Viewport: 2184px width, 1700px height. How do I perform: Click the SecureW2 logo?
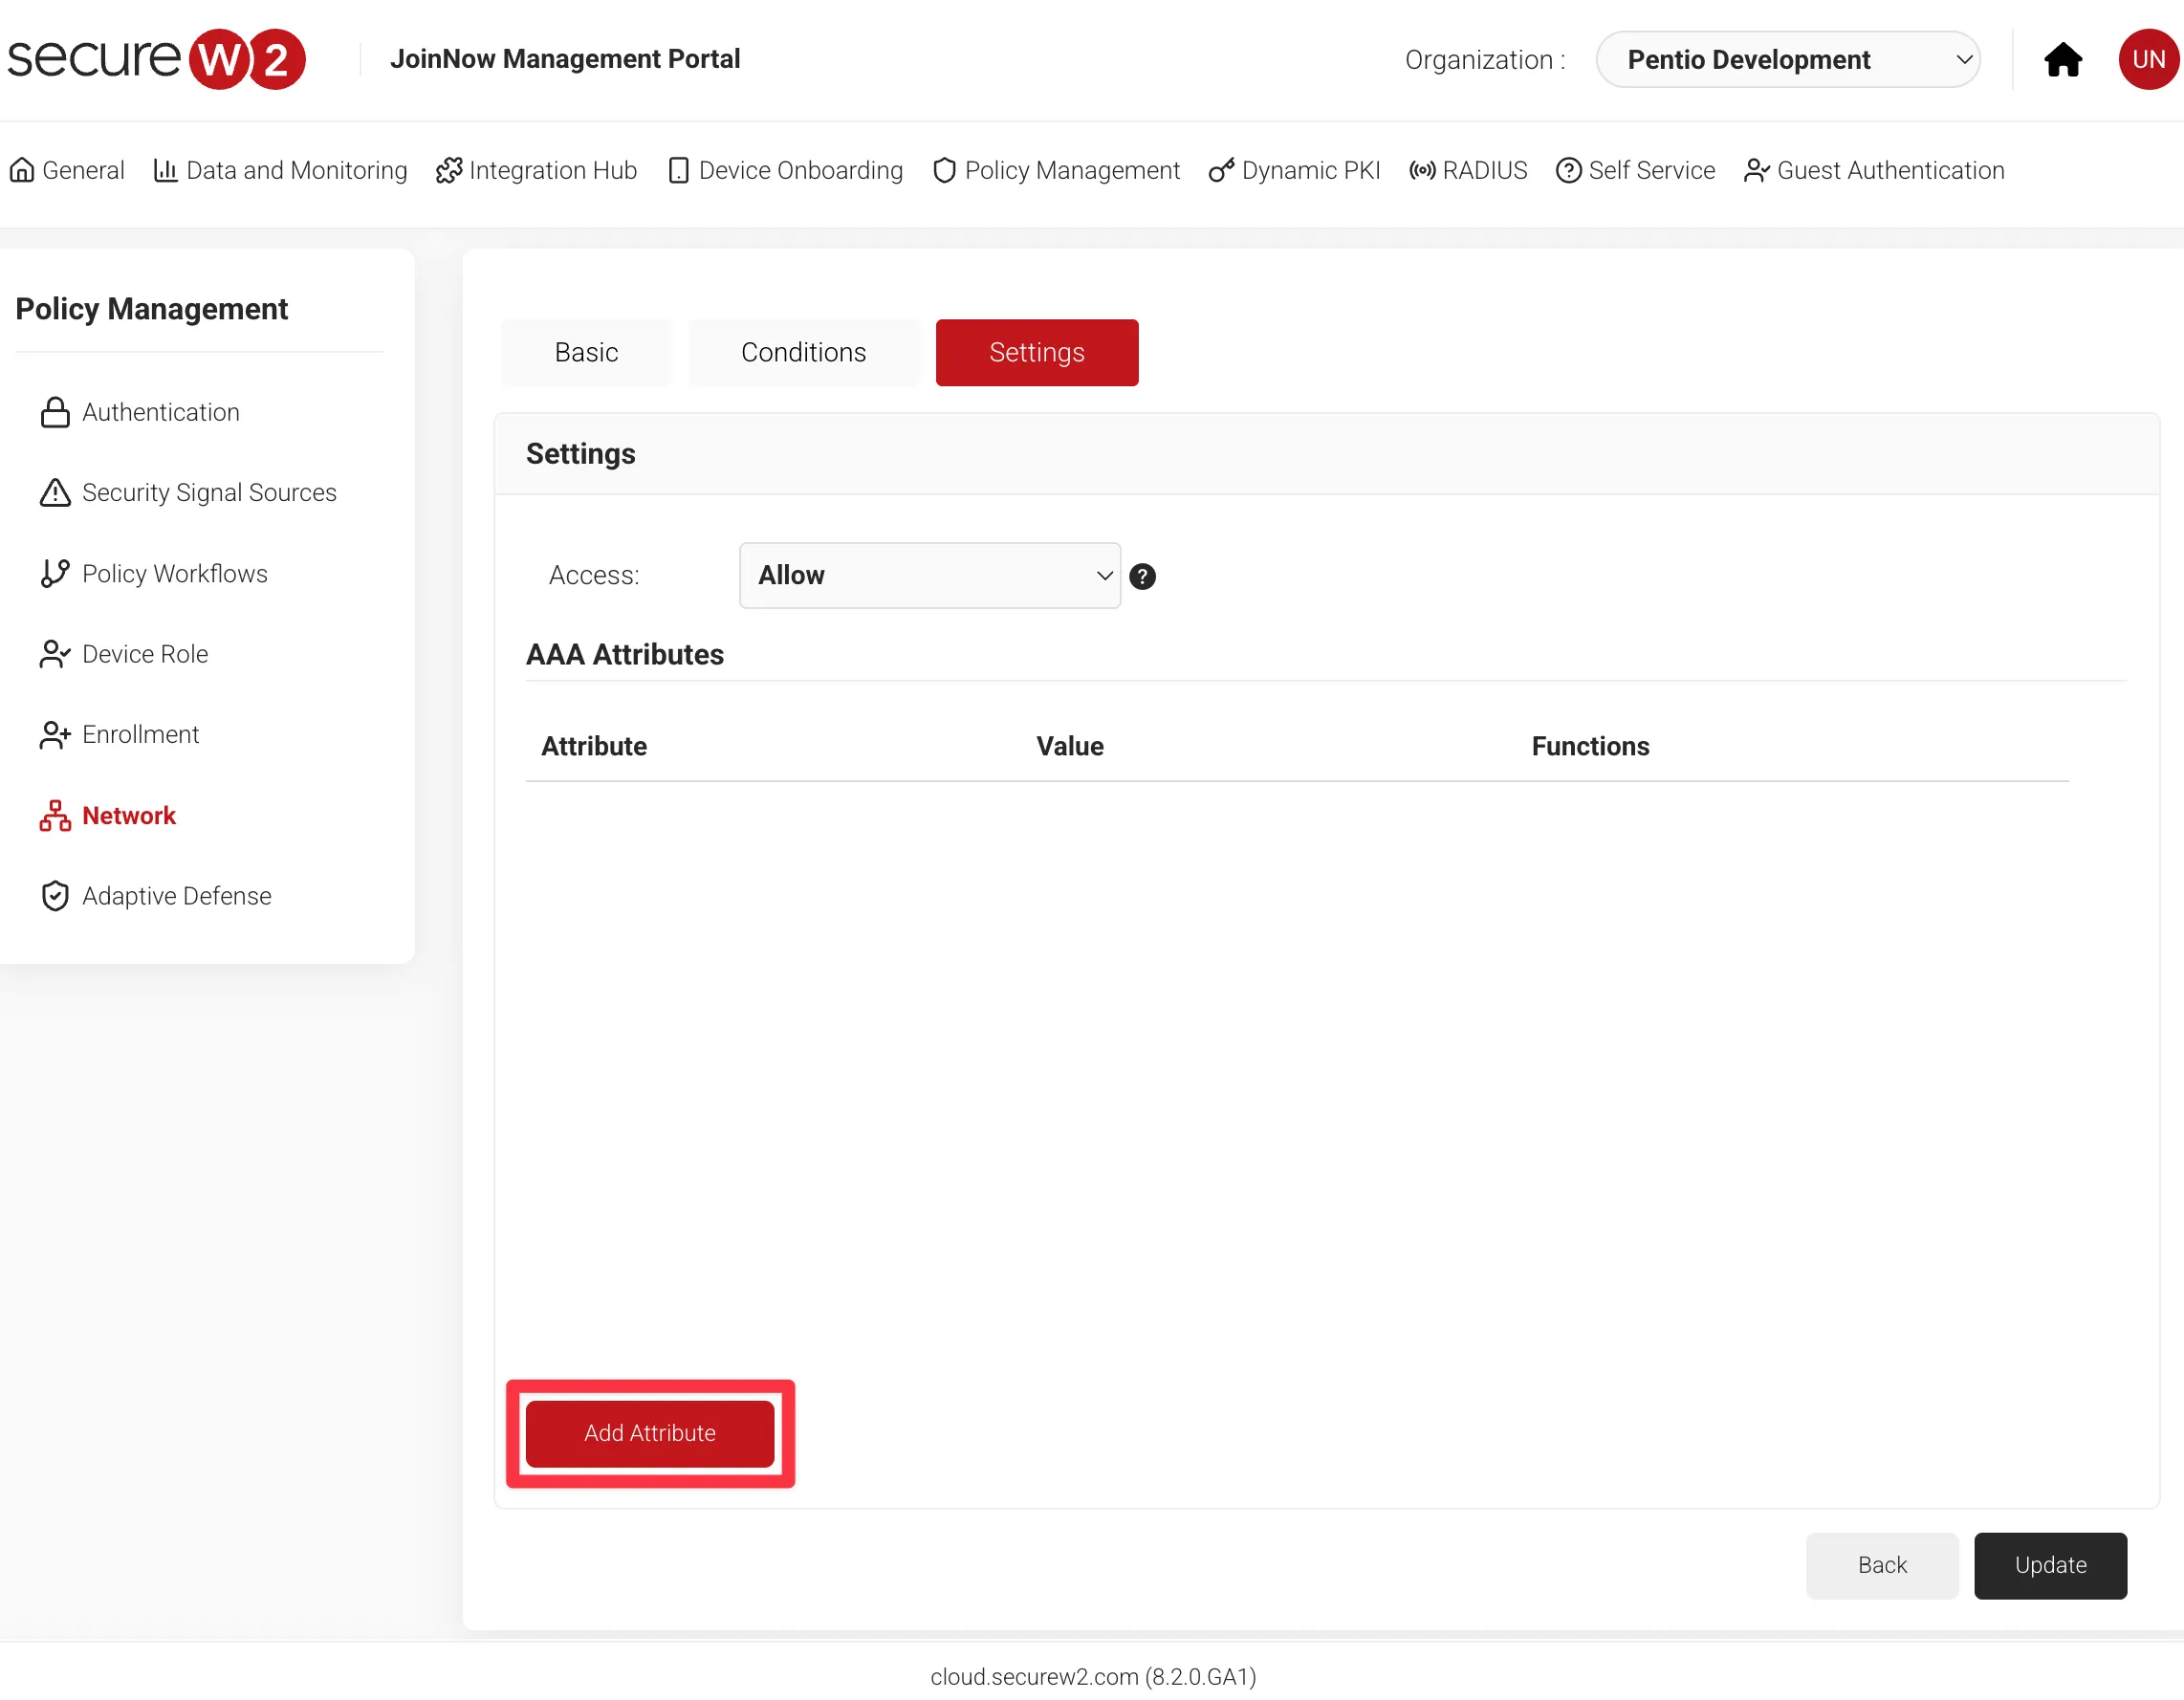(157, 59)
